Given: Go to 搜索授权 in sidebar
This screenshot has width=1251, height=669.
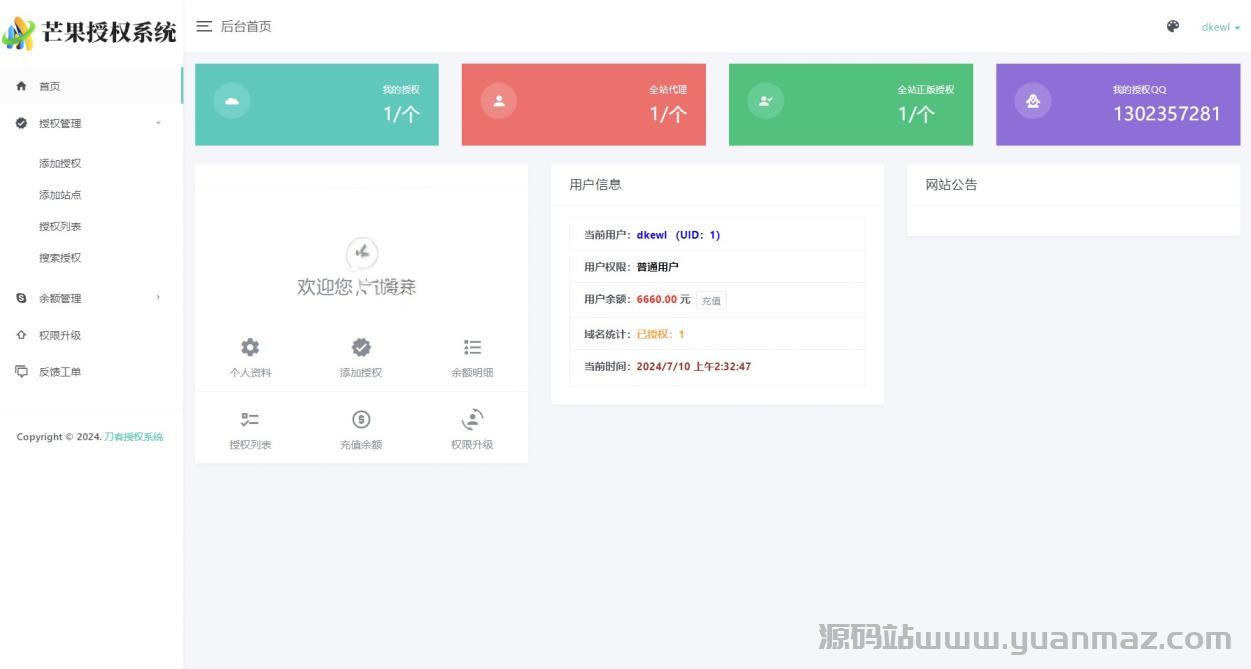Looking at the screenshot, I should (x=60, y=258).
